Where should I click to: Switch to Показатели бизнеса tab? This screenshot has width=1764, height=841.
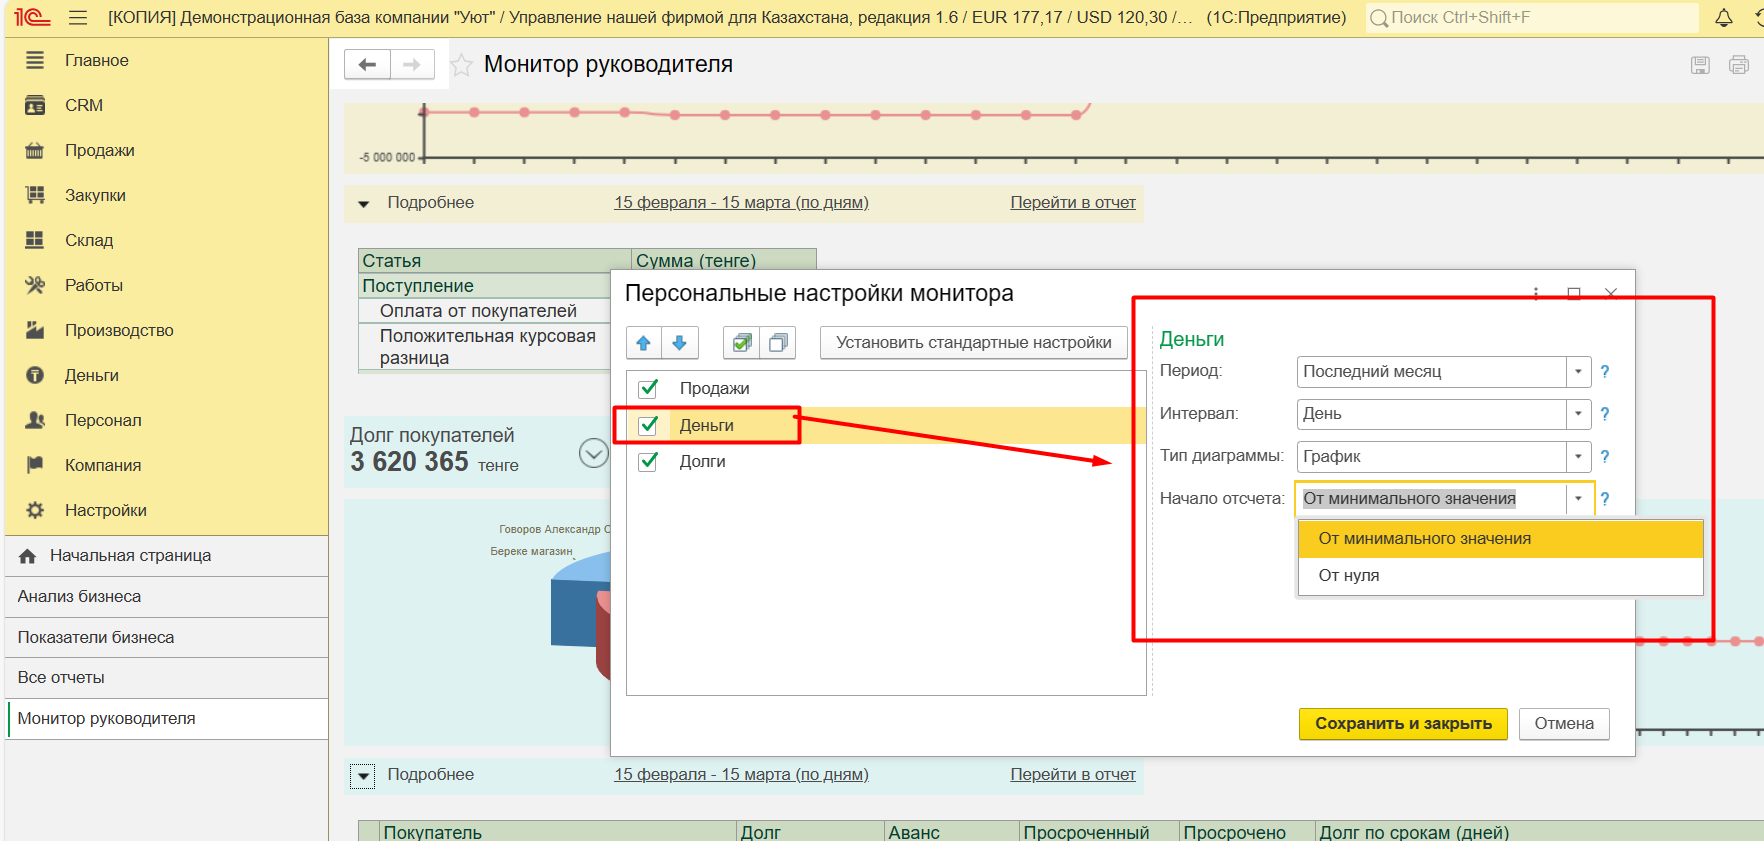pyautogui.click(x=96, y=637)
